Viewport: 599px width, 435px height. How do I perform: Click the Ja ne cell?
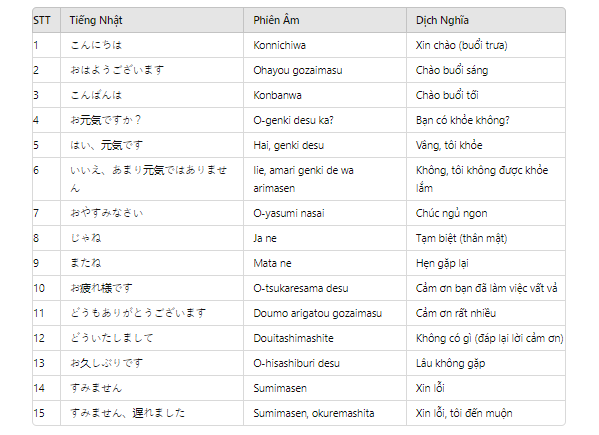coord(325,238)
